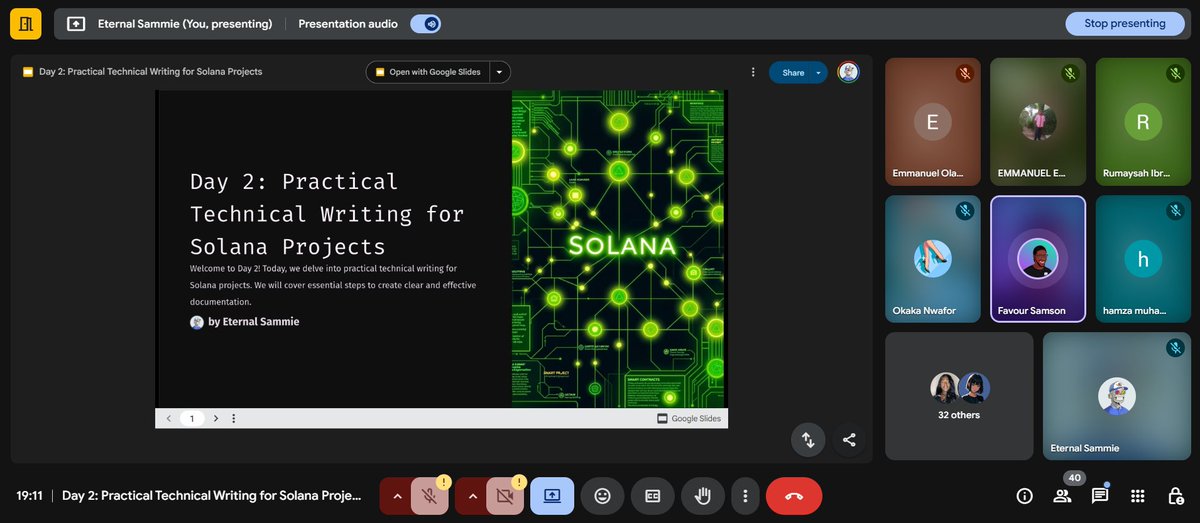This screenshot has width=1200, height=523.
Task: Open the emoji reactions button
Action: click(x=602, y=496)
